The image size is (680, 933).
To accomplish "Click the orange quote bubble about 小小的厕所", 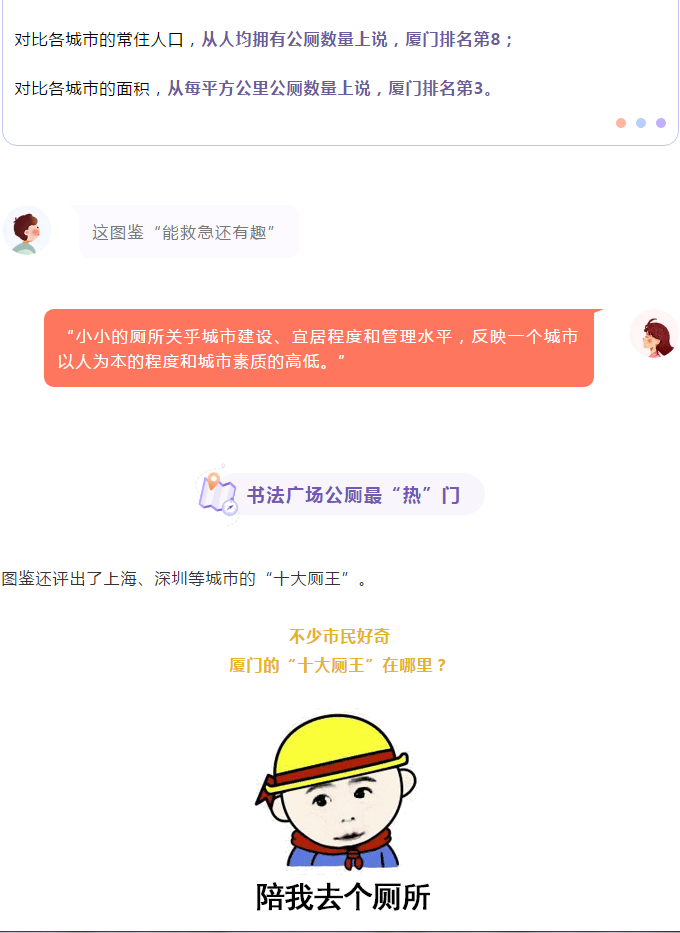I will (x=319, y=348).
